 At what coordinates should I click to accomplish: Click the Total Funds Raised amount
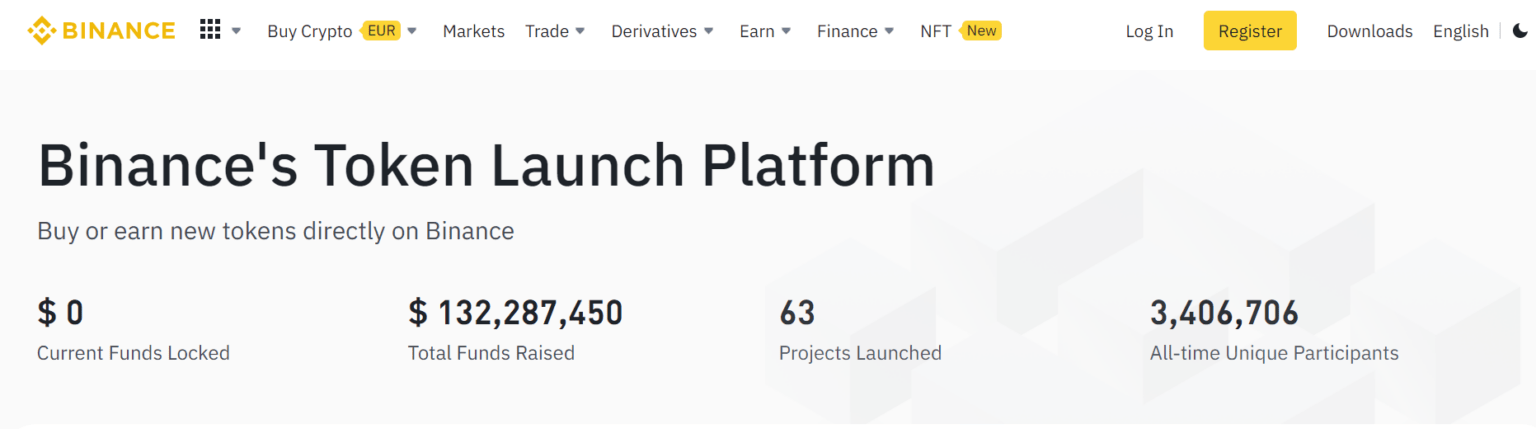(515, 313)
